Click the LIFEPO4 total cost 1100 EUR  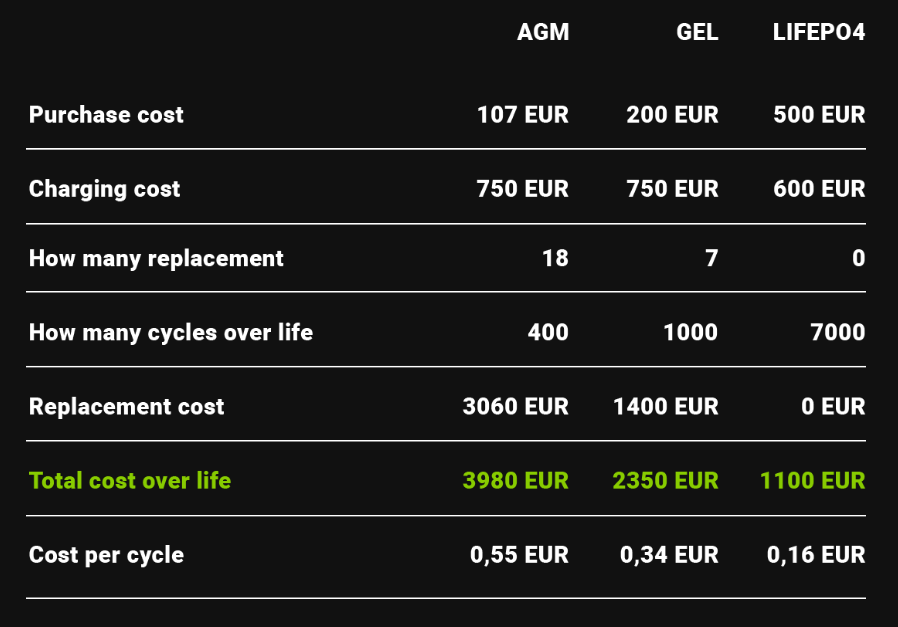(x=812, y=481)
